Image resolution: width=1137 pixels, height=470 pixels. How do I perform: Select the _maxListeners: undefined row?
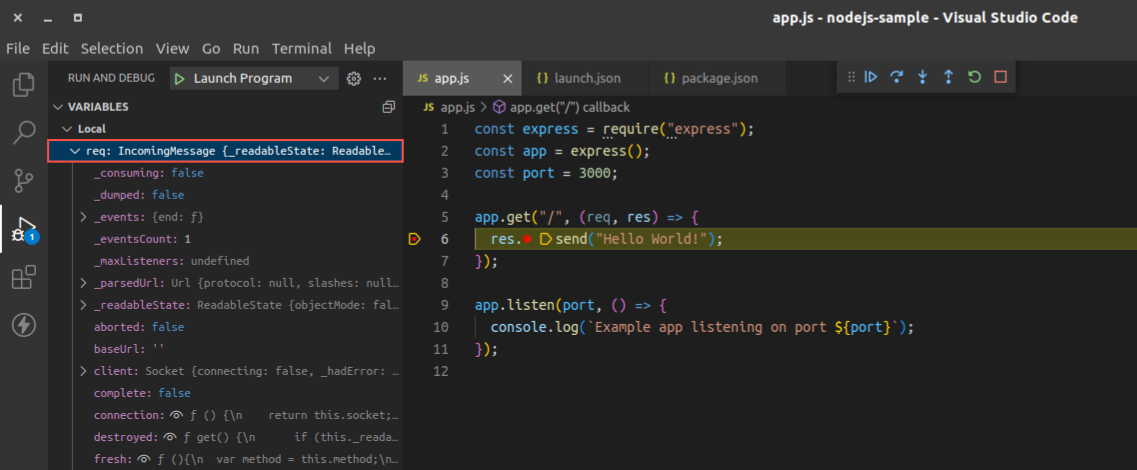coord(226,260)
